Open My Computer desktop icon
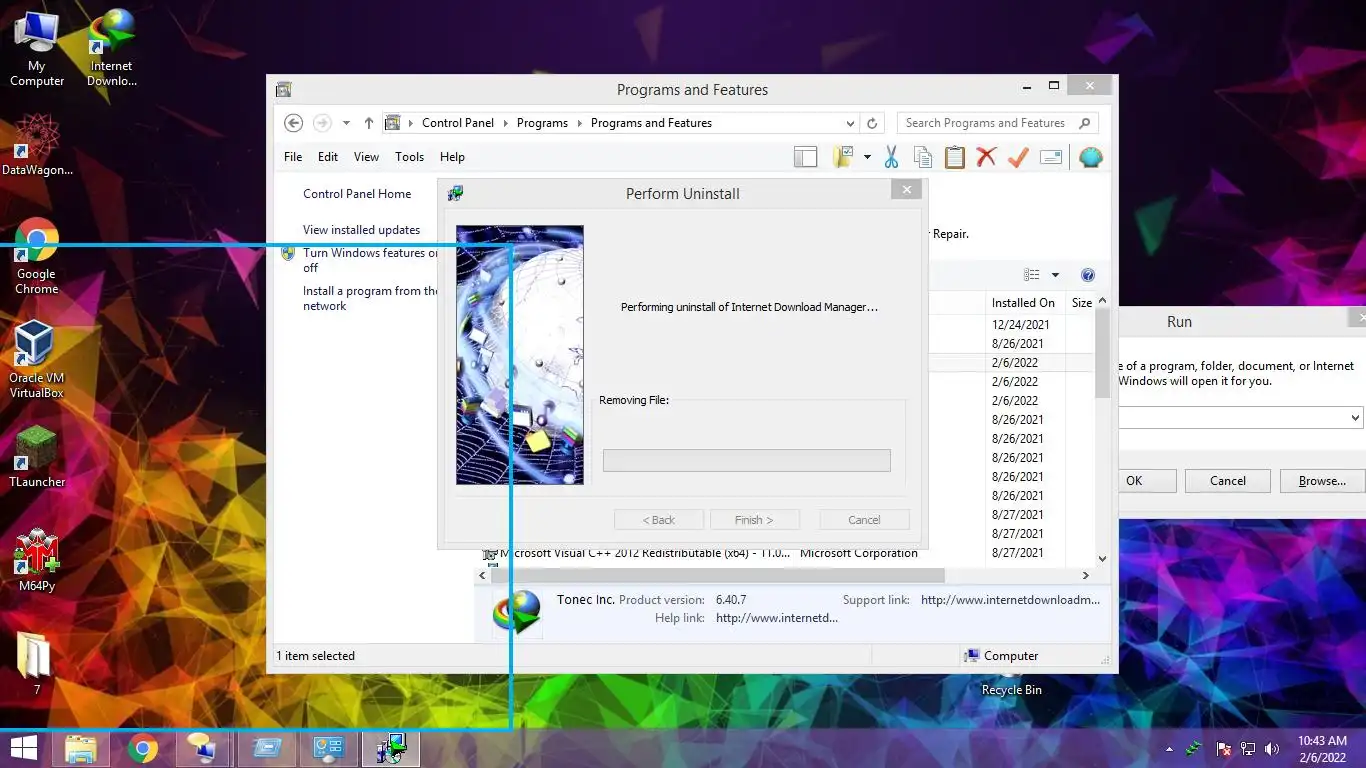This screenshot has height=768, width=1366. (x=37, y=49)
